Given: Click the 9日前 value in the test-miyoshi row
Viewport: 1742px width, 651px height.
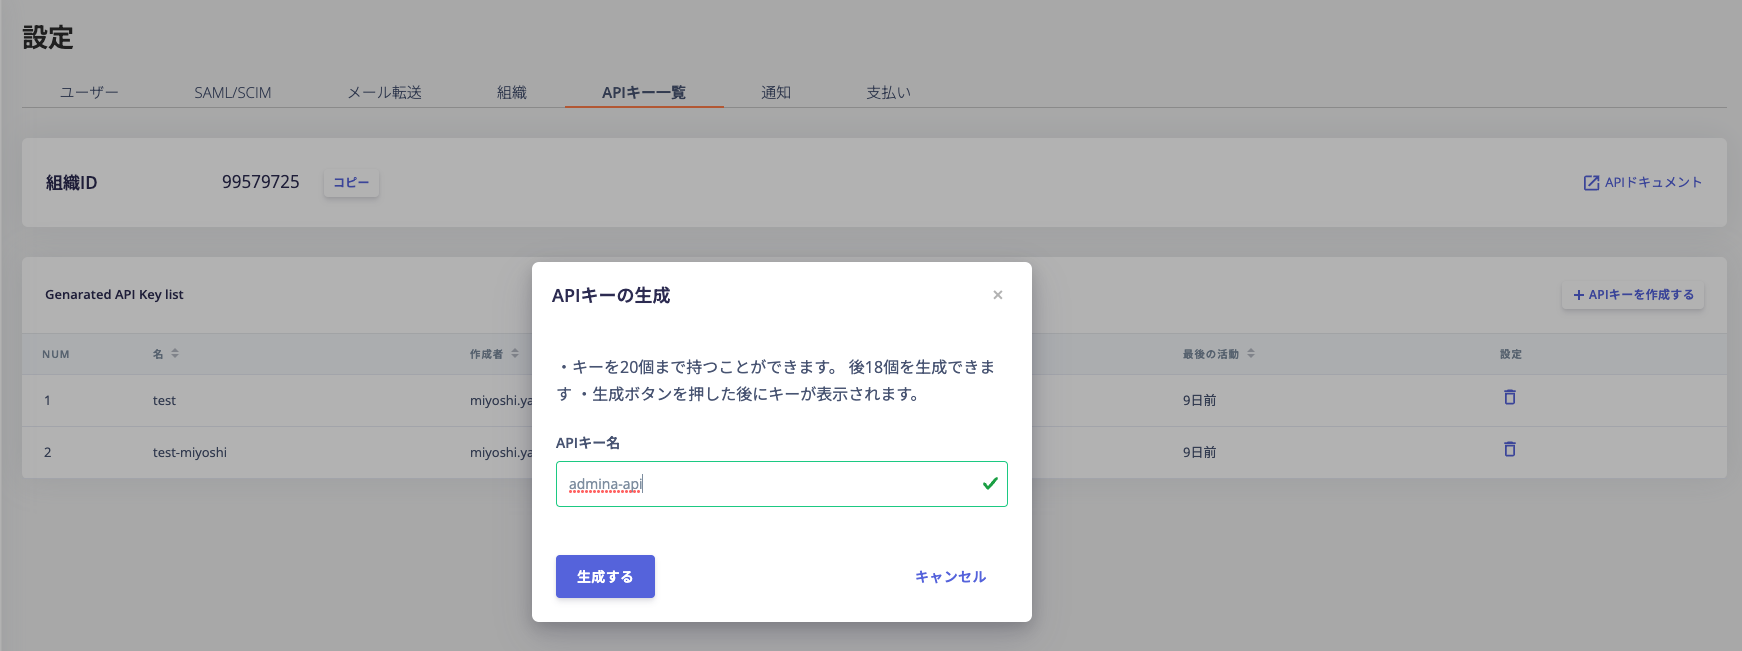Looking at the screenshot, I should click(x=1200, y=452).
